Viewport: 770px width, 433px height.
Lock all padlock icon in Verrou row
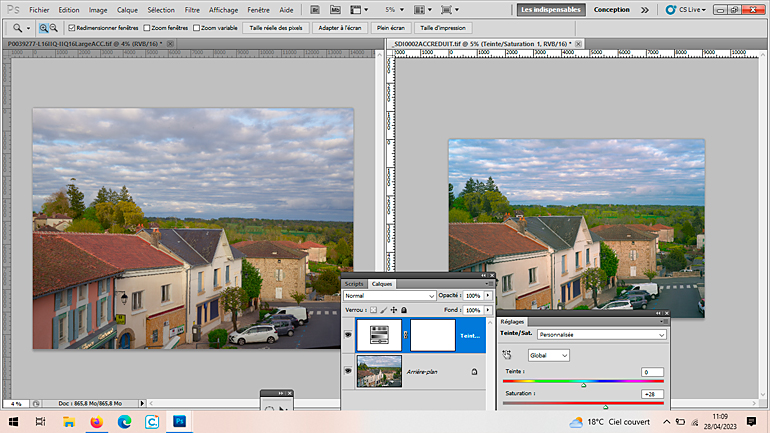click(404, 310)
